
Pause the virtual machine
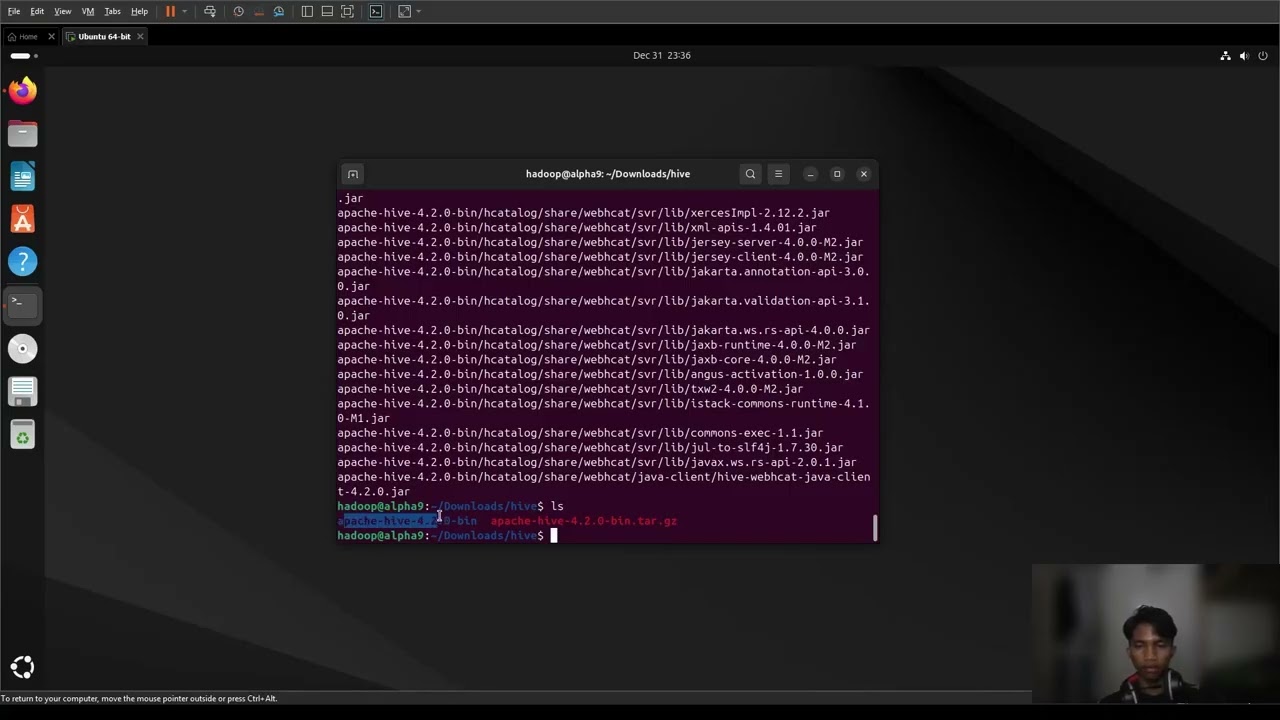click(170, 11)
